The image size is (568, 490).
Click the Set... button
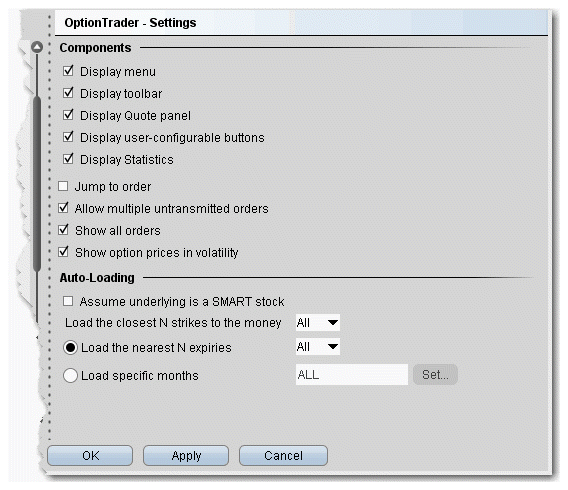[435, 374]
